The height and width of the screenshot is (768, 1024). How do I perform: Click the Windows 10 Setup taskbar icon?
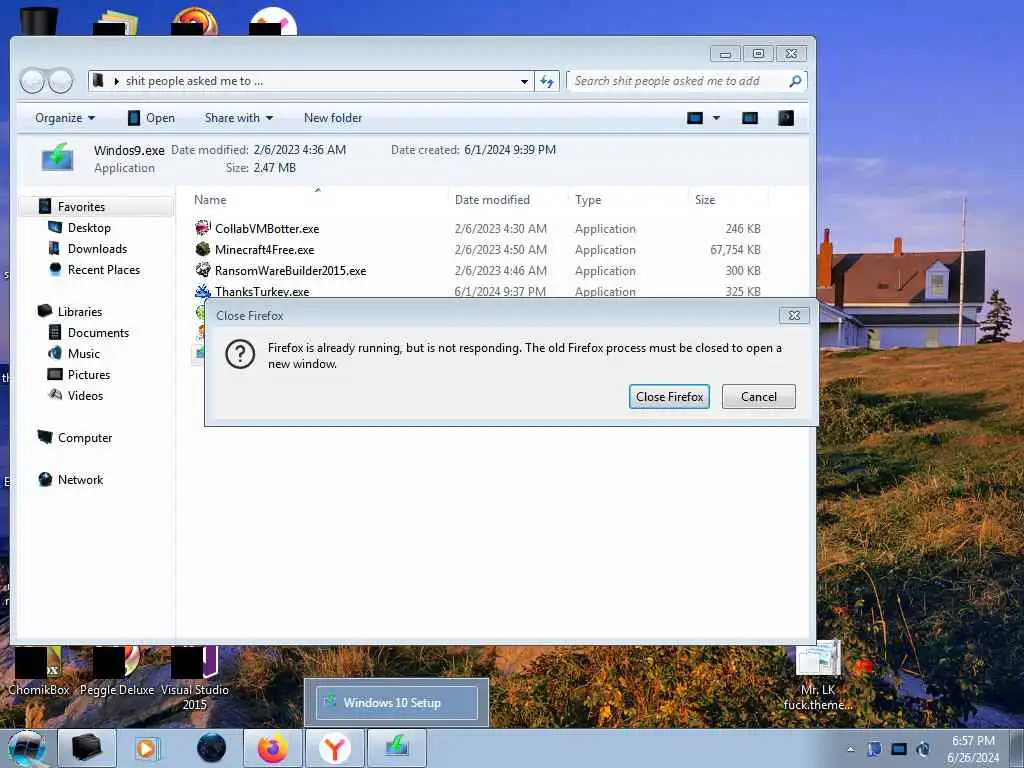pos(397,748)
